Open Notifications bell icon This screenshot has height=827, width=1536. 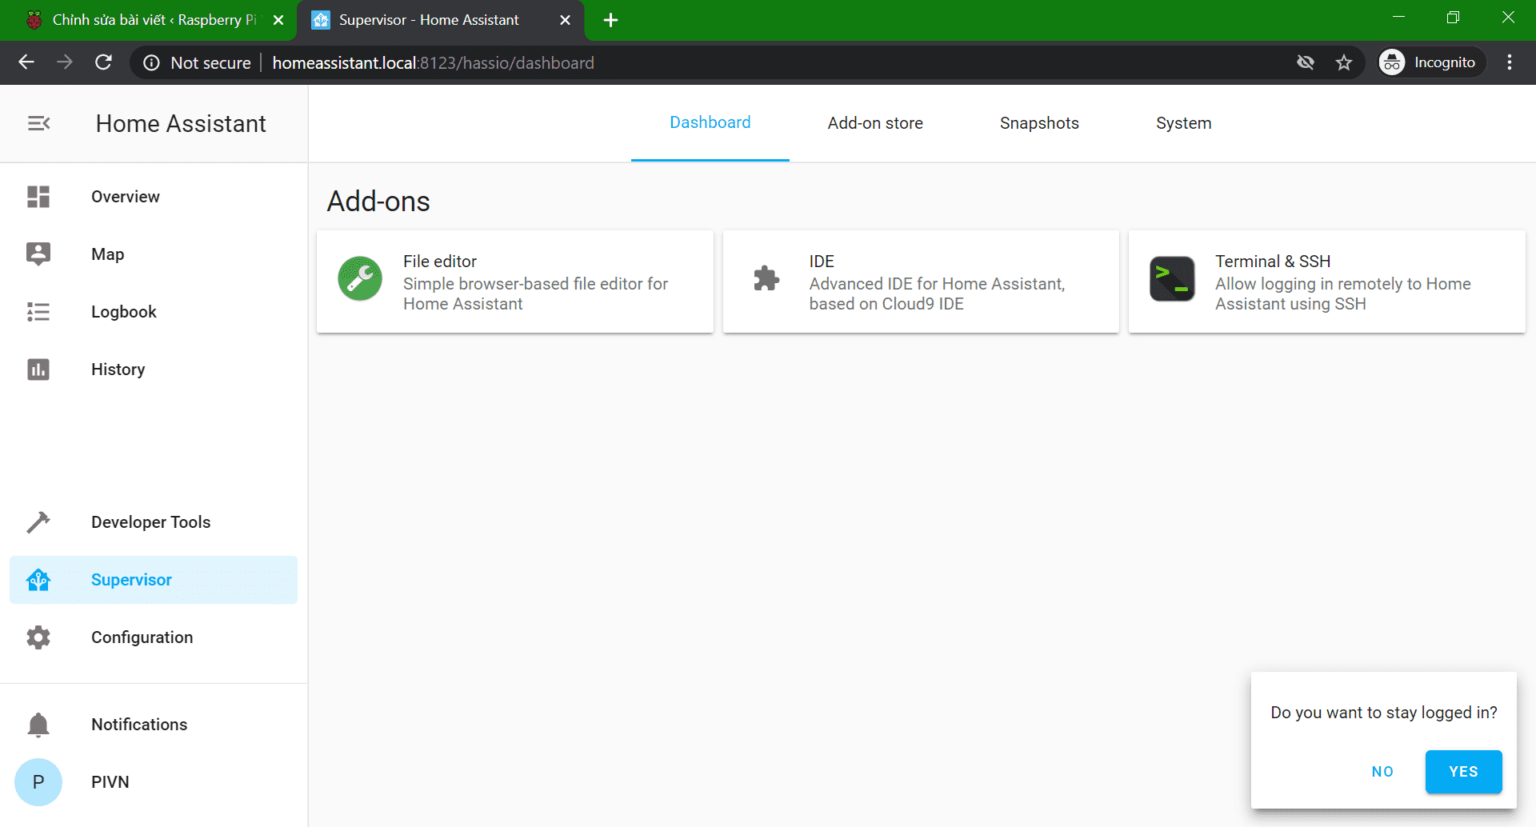coord(38,724)
